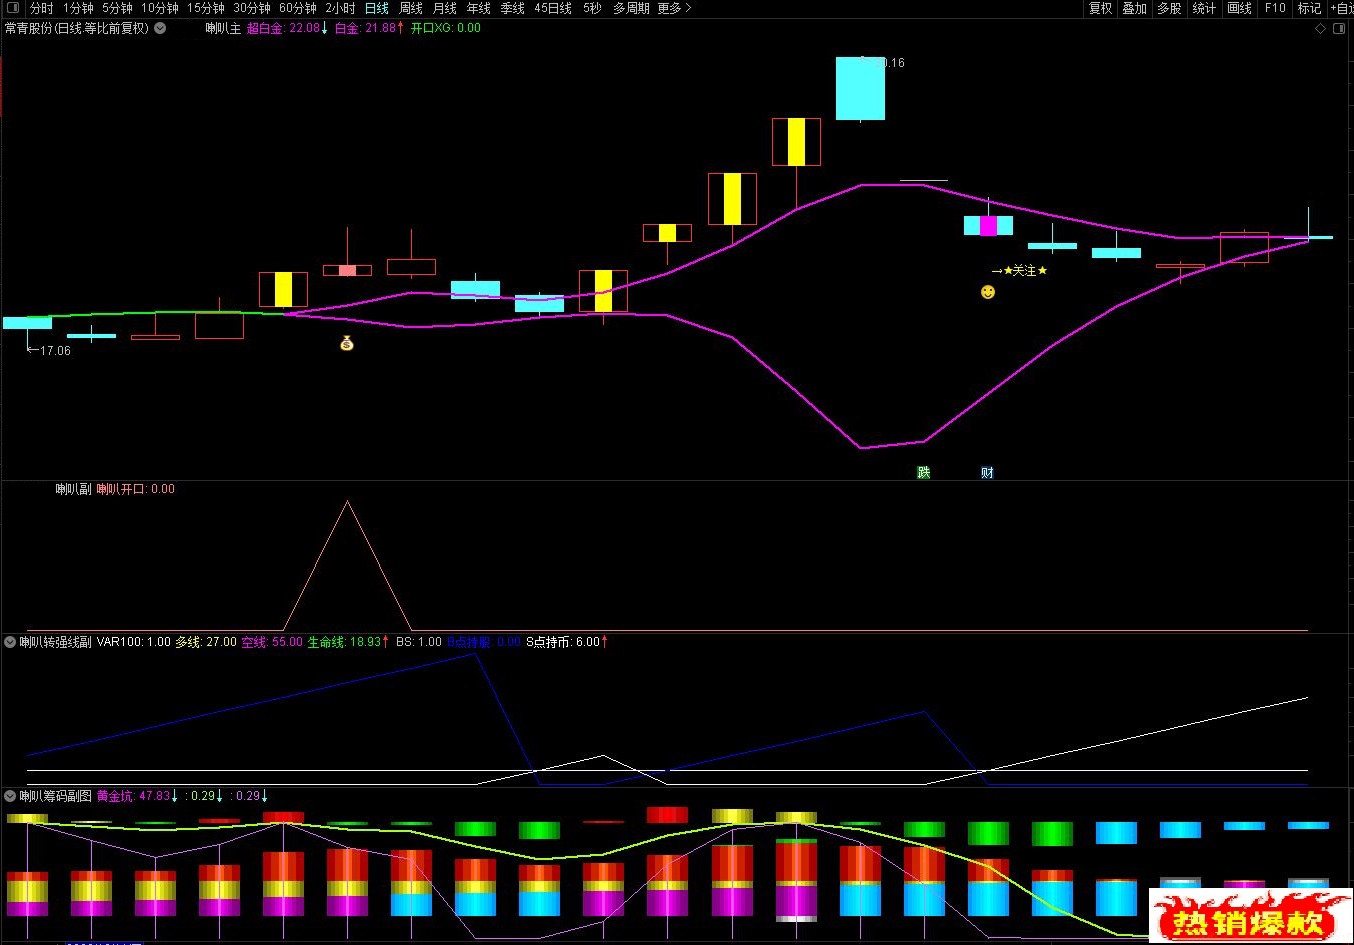Click the 超白金: 22.08 indicator value
Viewport: 1354px width, 945px height.
pyautogui.click(x=288, y=28)
